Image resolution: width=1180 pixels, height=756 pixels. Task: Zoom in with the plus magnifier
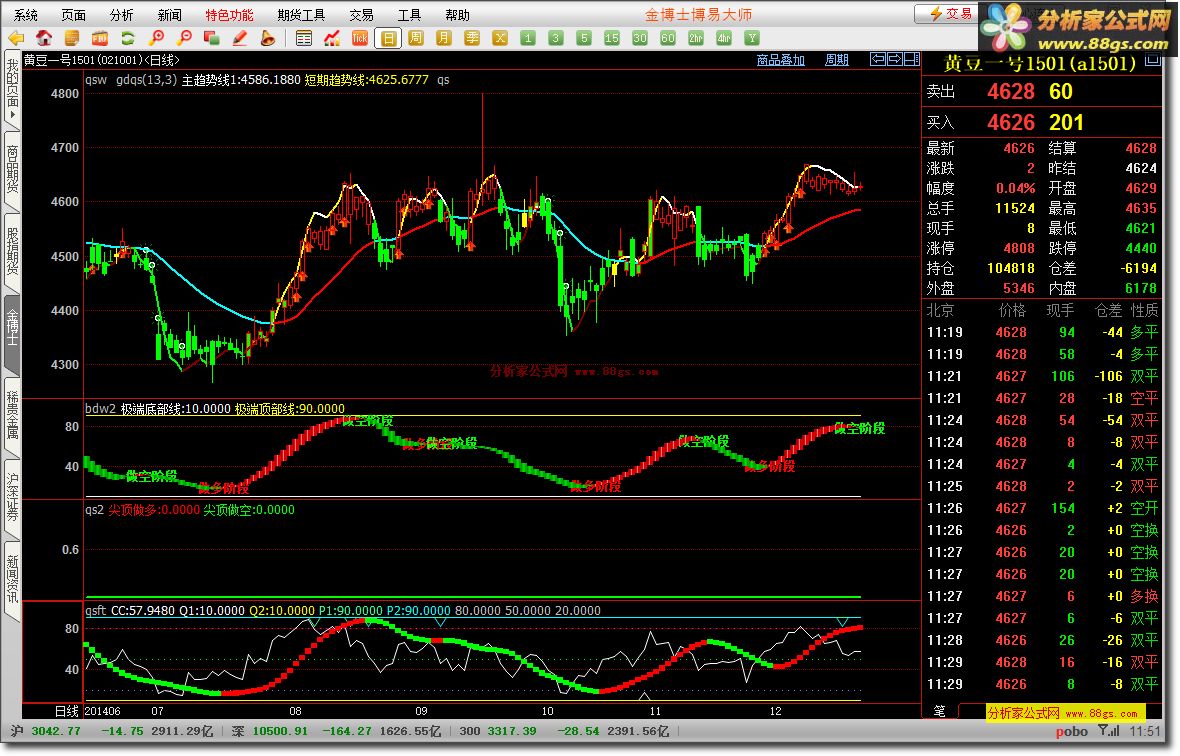tap(157, 38)
